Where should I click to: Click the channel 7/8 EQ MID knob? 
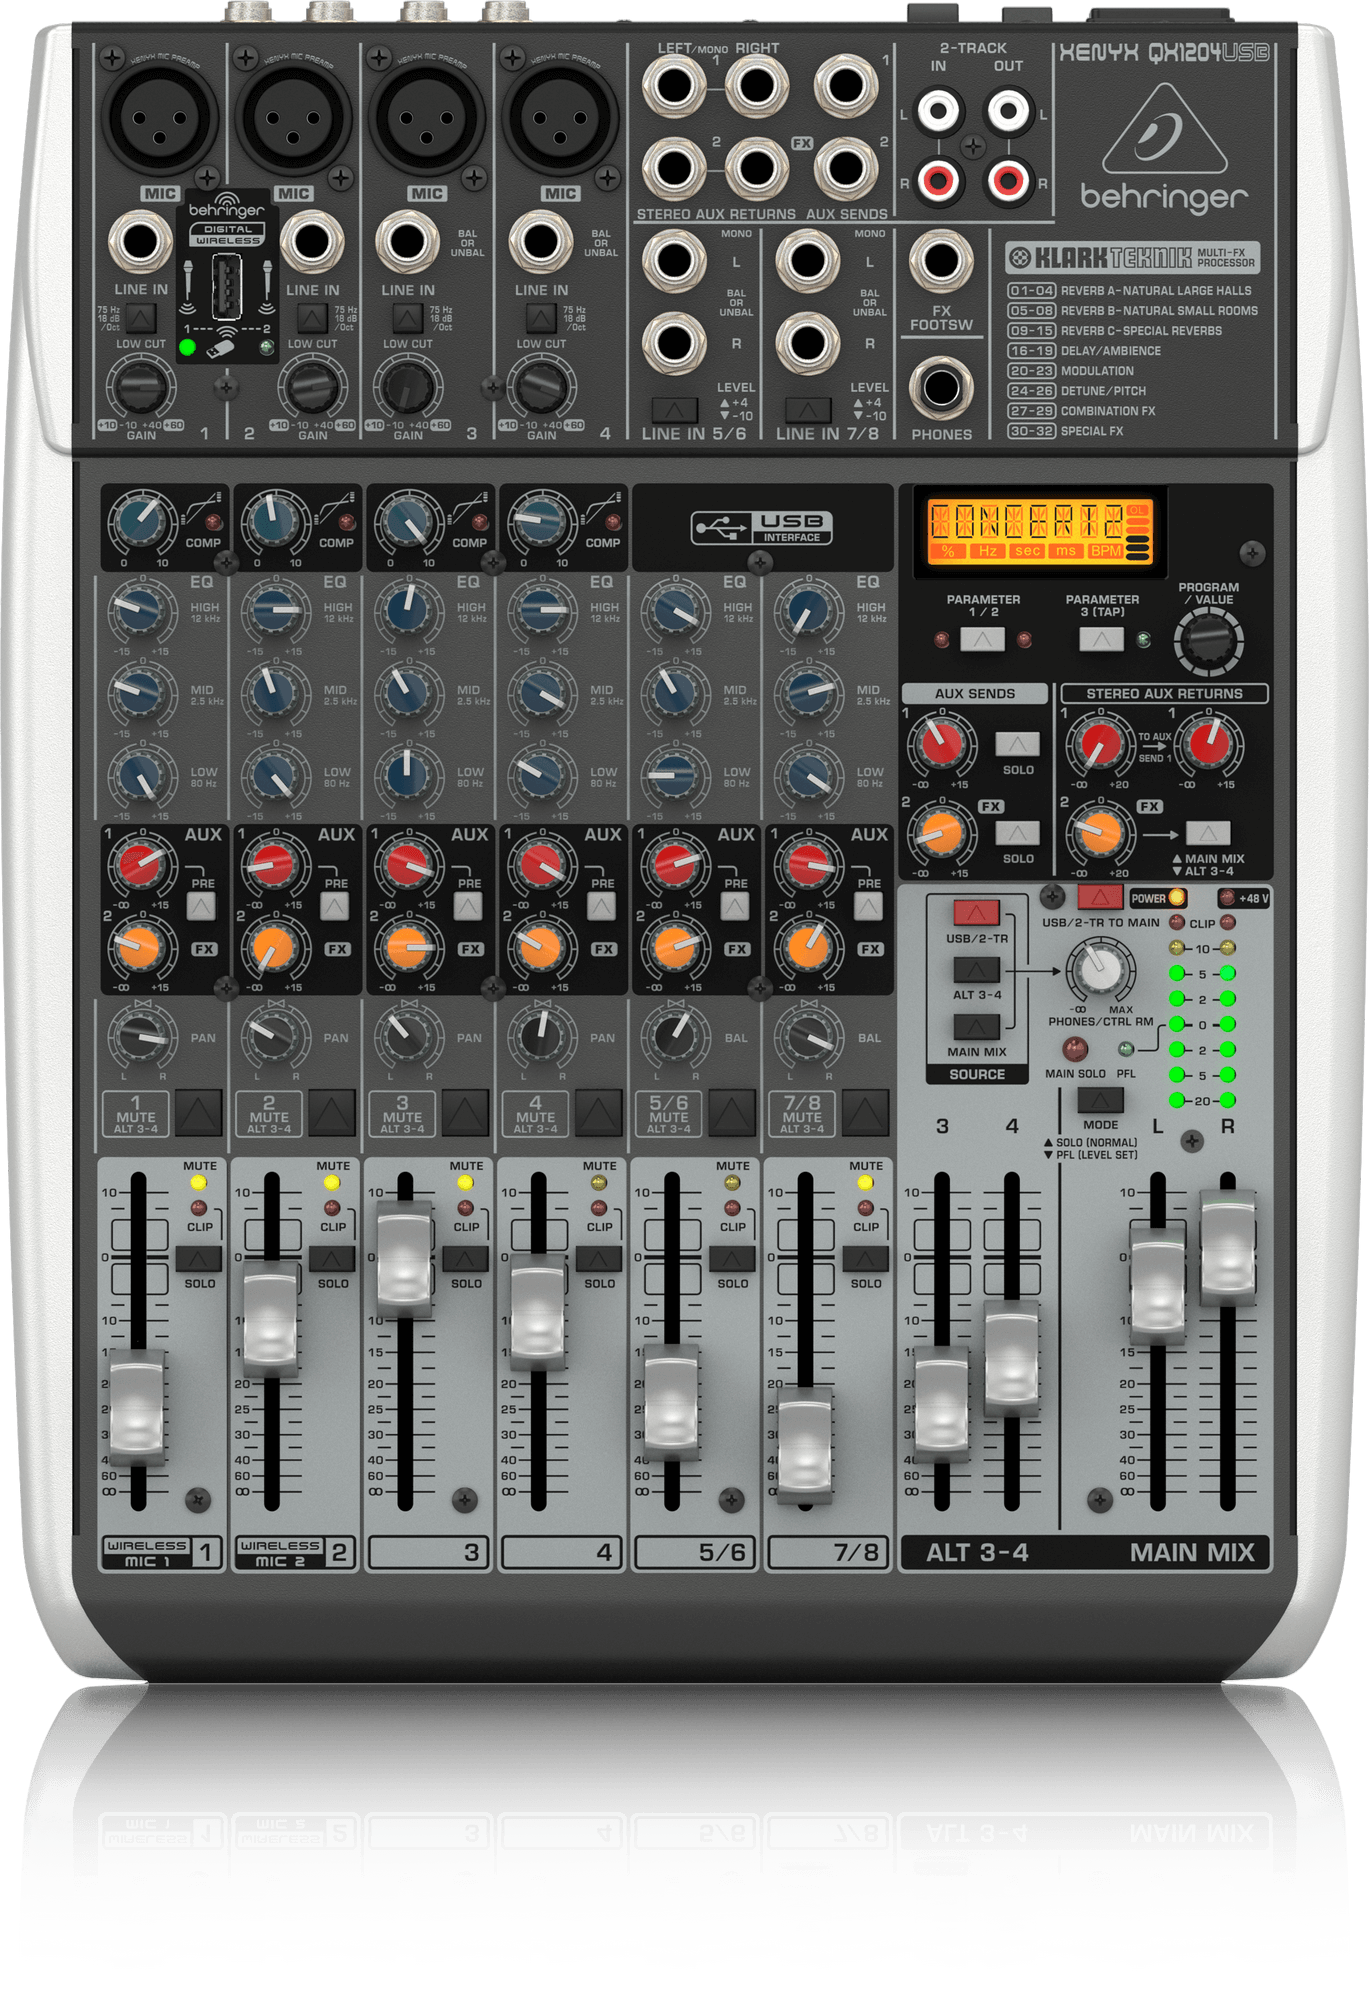[x=807, y=692]
